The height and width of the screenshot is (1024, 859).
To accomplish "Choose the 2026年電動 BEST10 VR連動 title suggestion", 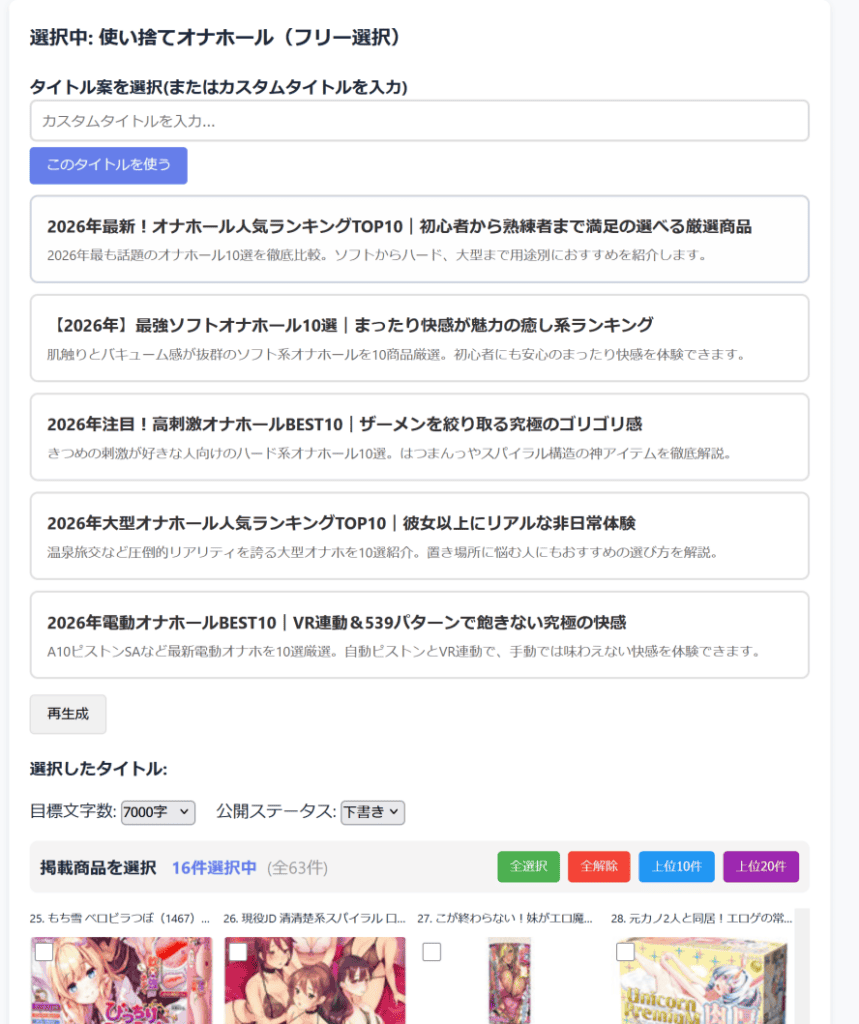I will point(419,635).
